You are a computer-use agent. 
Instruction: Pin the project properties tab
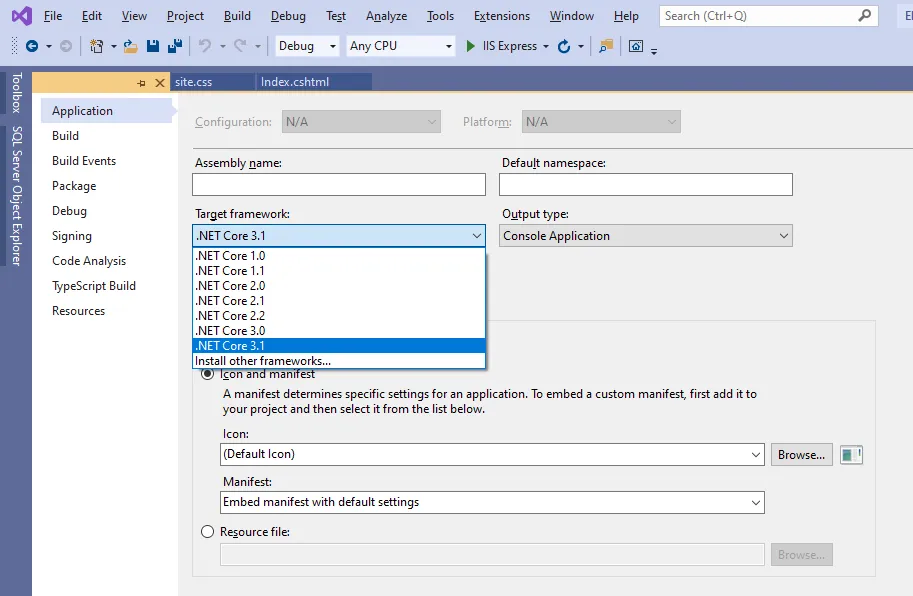(141, 83)
